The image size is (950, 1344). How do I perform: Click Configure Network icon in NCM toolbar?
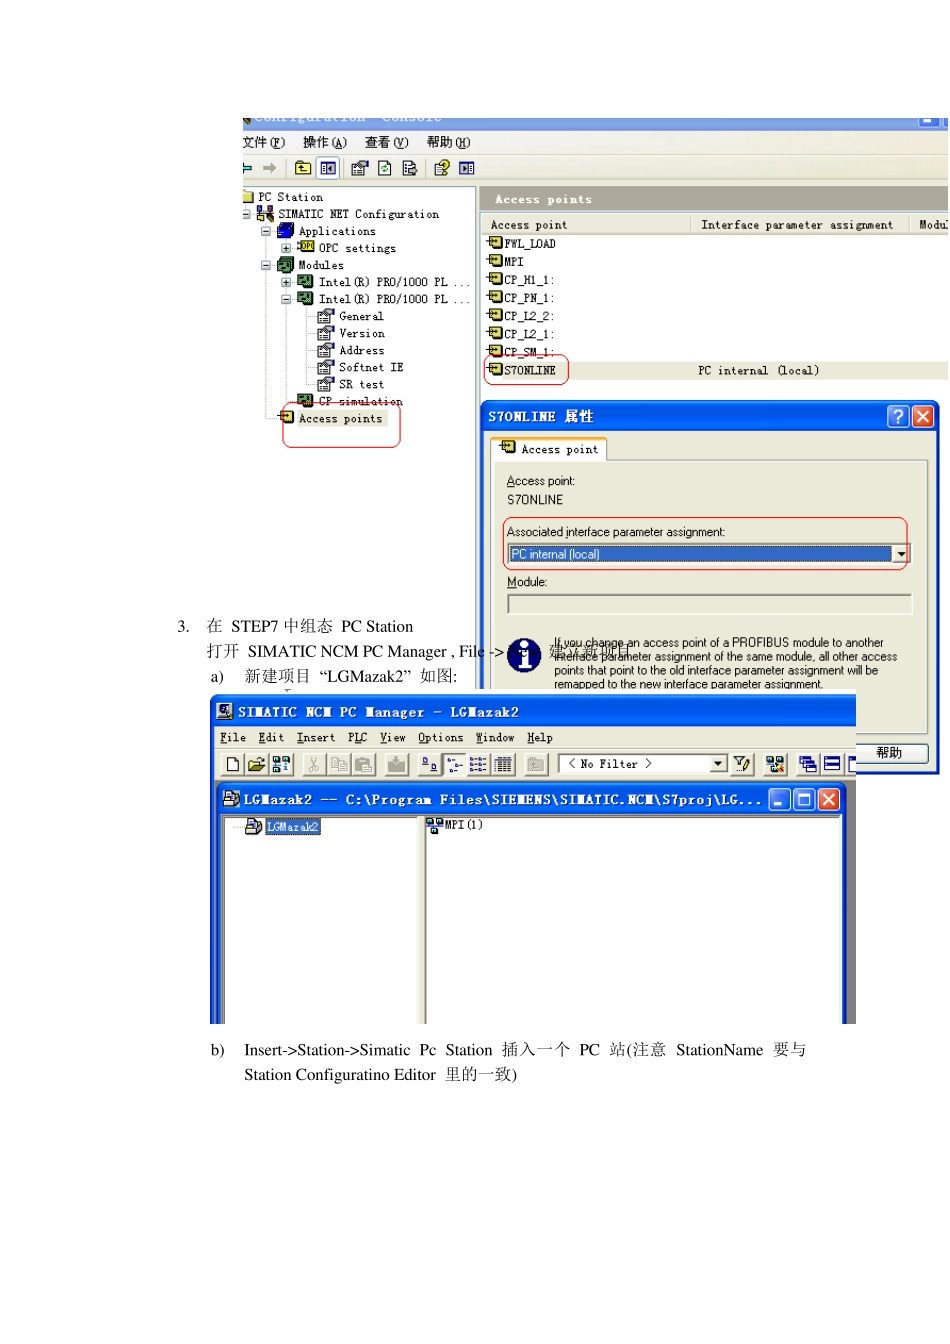[775, 764]
